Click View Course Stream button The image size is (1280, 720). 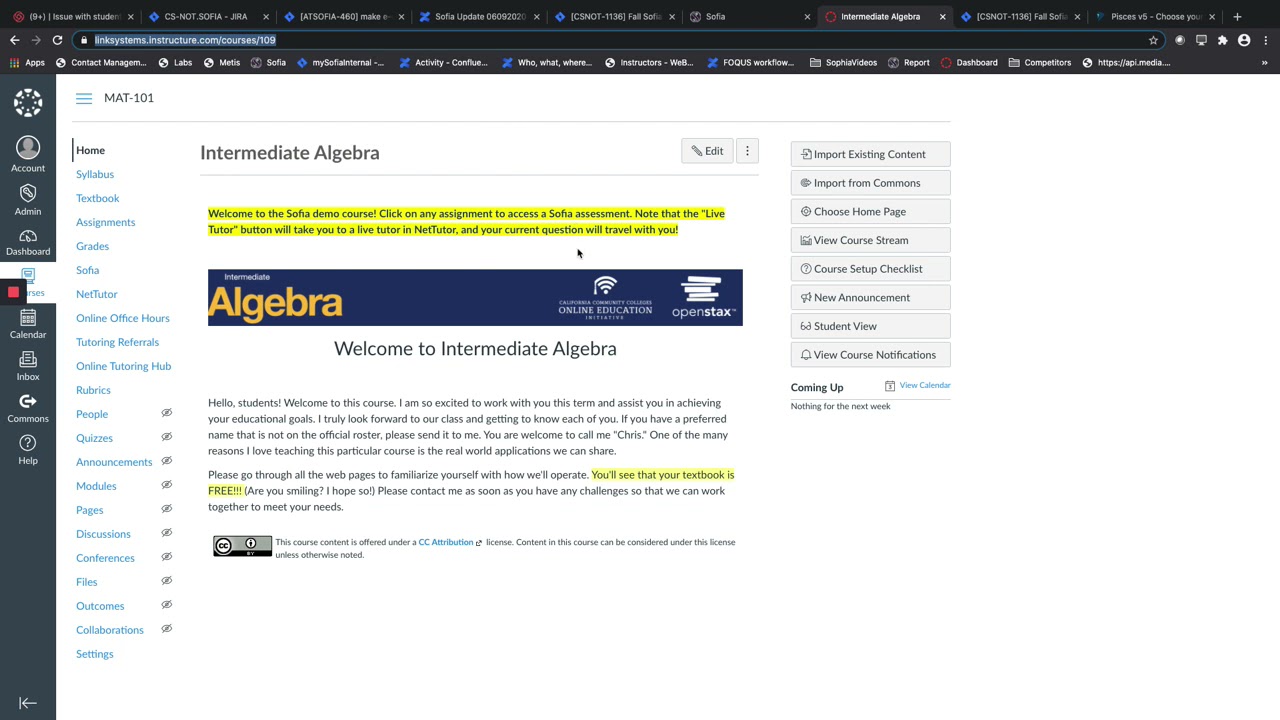870,240
